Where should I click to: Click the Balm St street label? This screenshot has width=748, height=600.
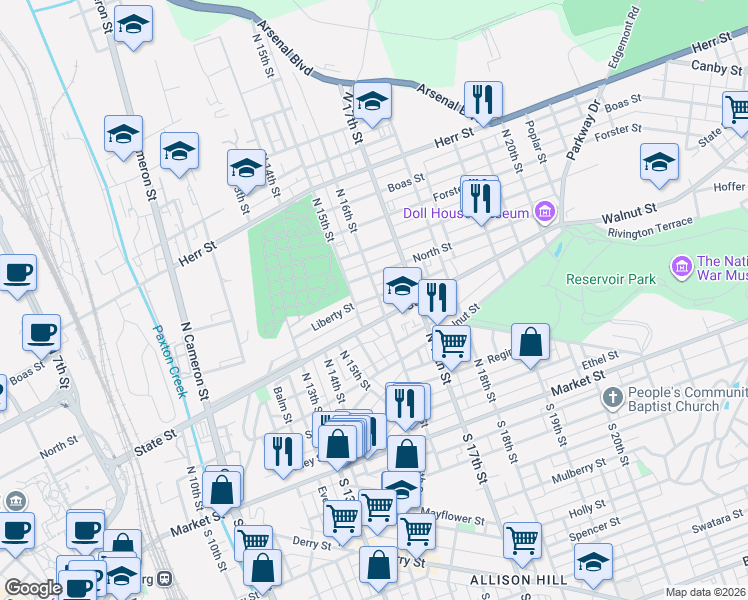pyautogui.click(x=282, y=405)
